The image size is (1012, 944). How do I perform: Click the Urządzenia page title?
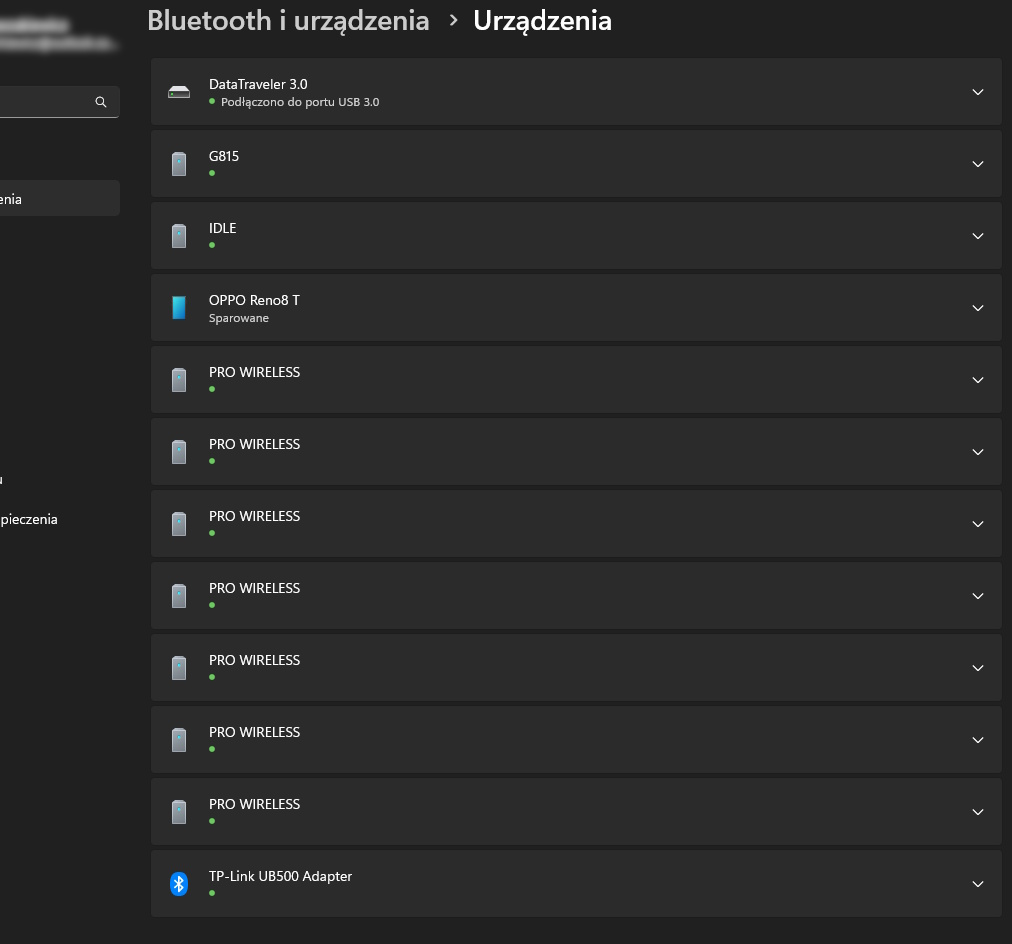(542, 21)
